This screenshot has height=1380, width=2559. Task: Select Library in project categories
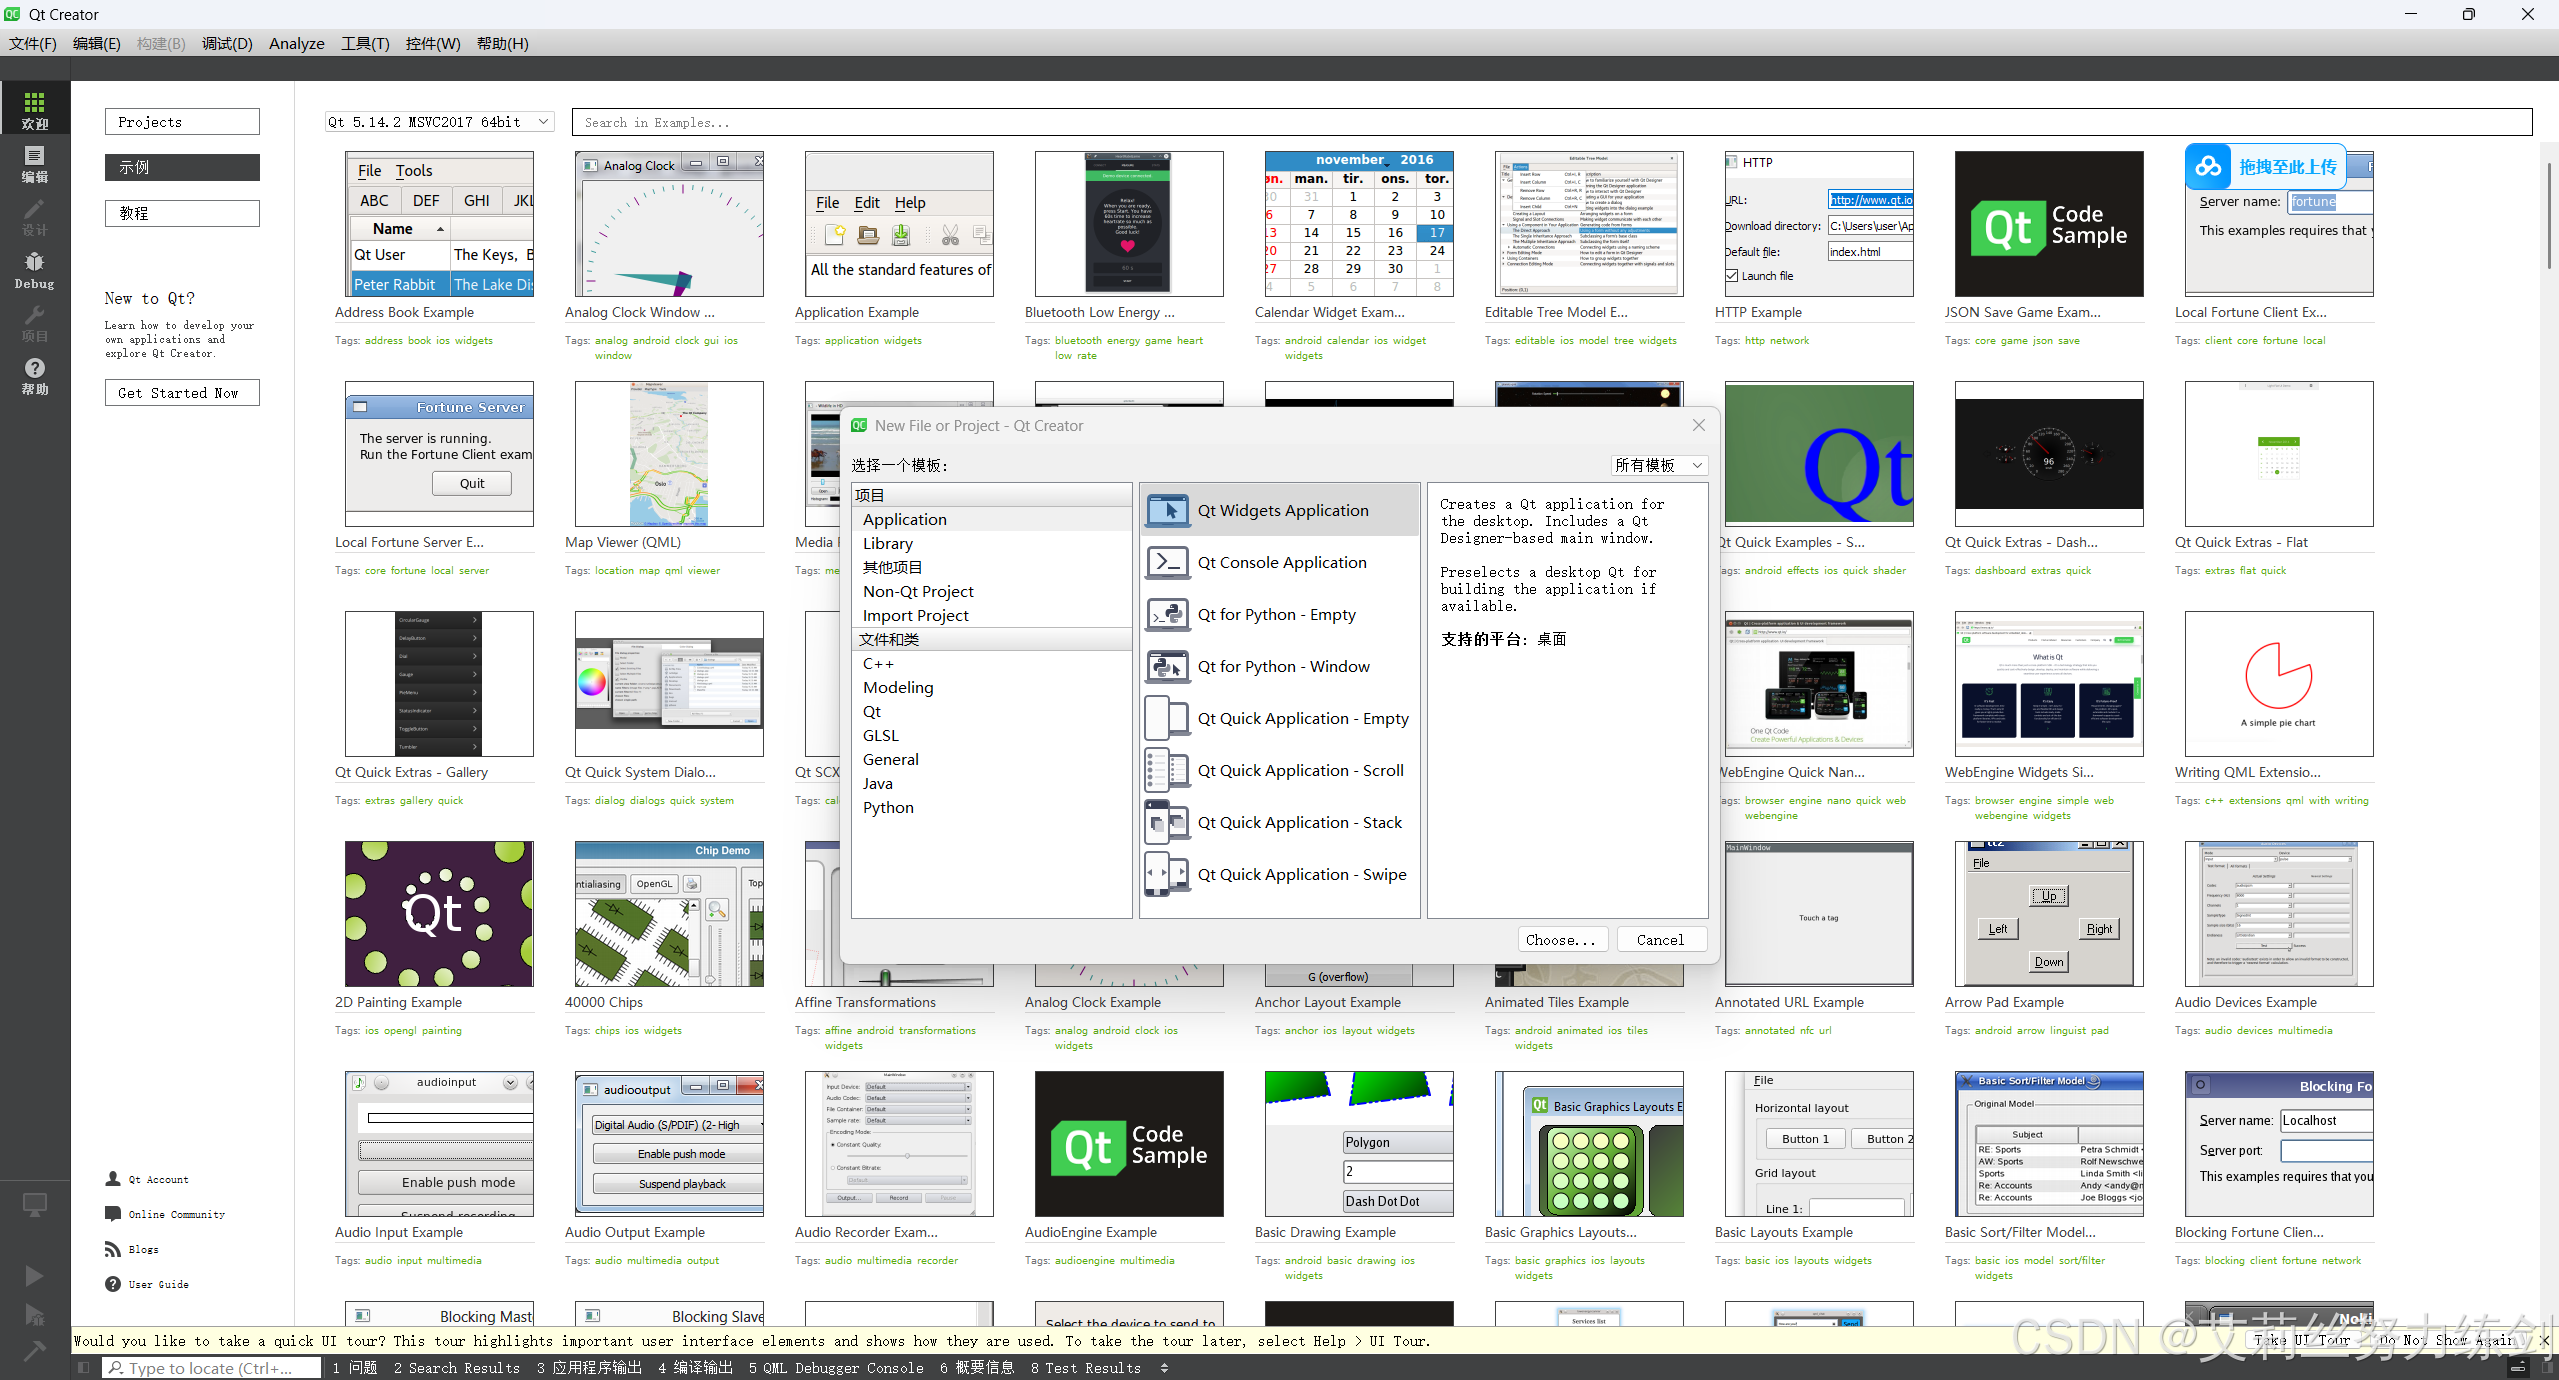tap(888, 544)
